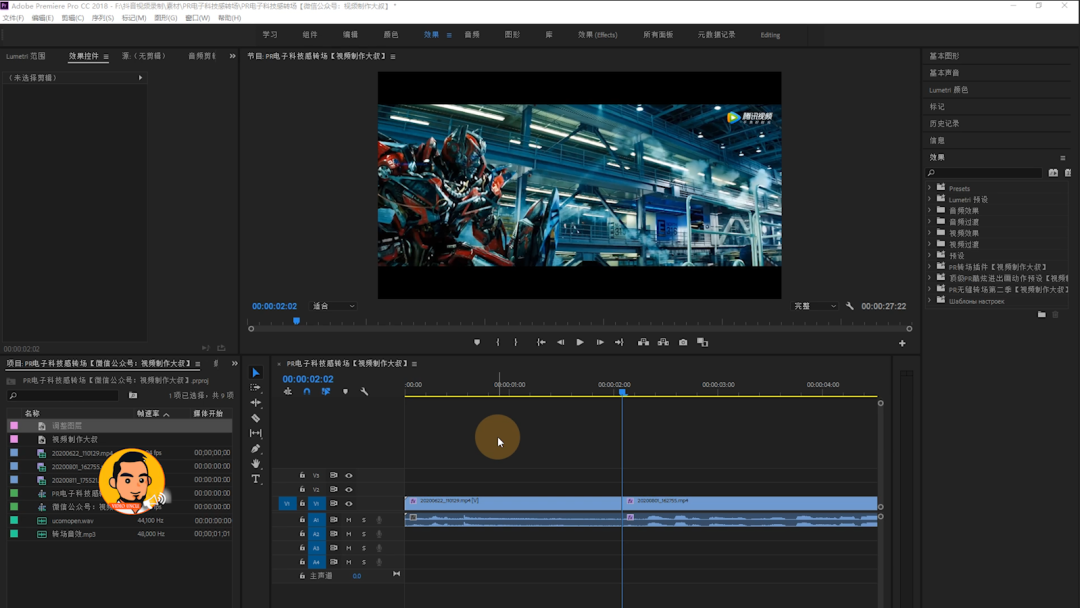Click the Export Frame camera icon
The height and width of the screenshot is (608, 1080).
pyautogui.click(x=683, y=342)
